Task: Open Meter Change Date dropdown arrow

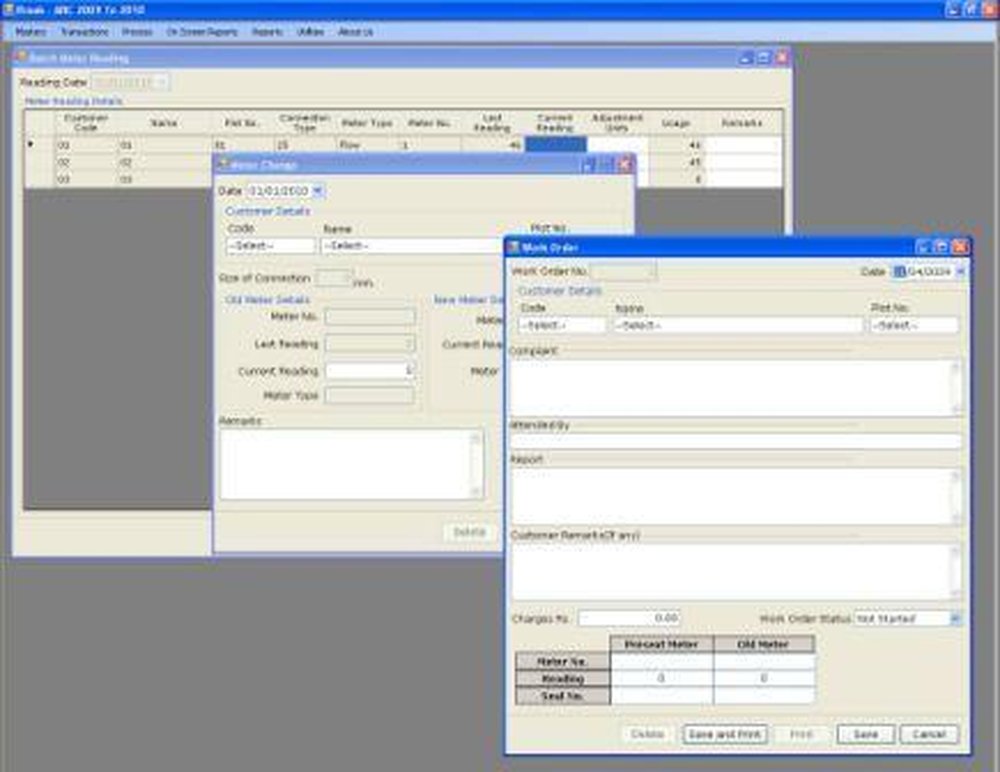Action: 318,191
